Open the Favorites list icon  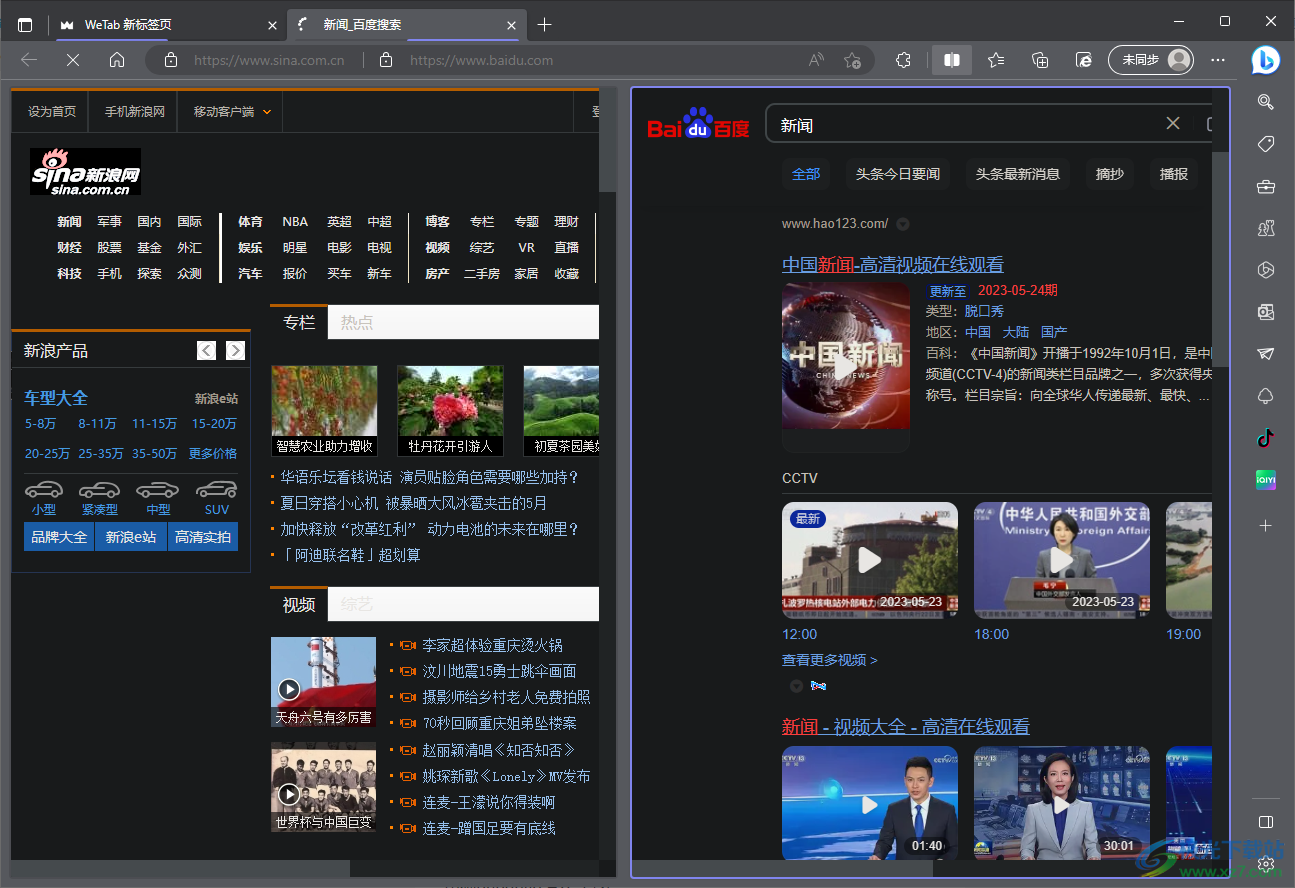[996, 60]
